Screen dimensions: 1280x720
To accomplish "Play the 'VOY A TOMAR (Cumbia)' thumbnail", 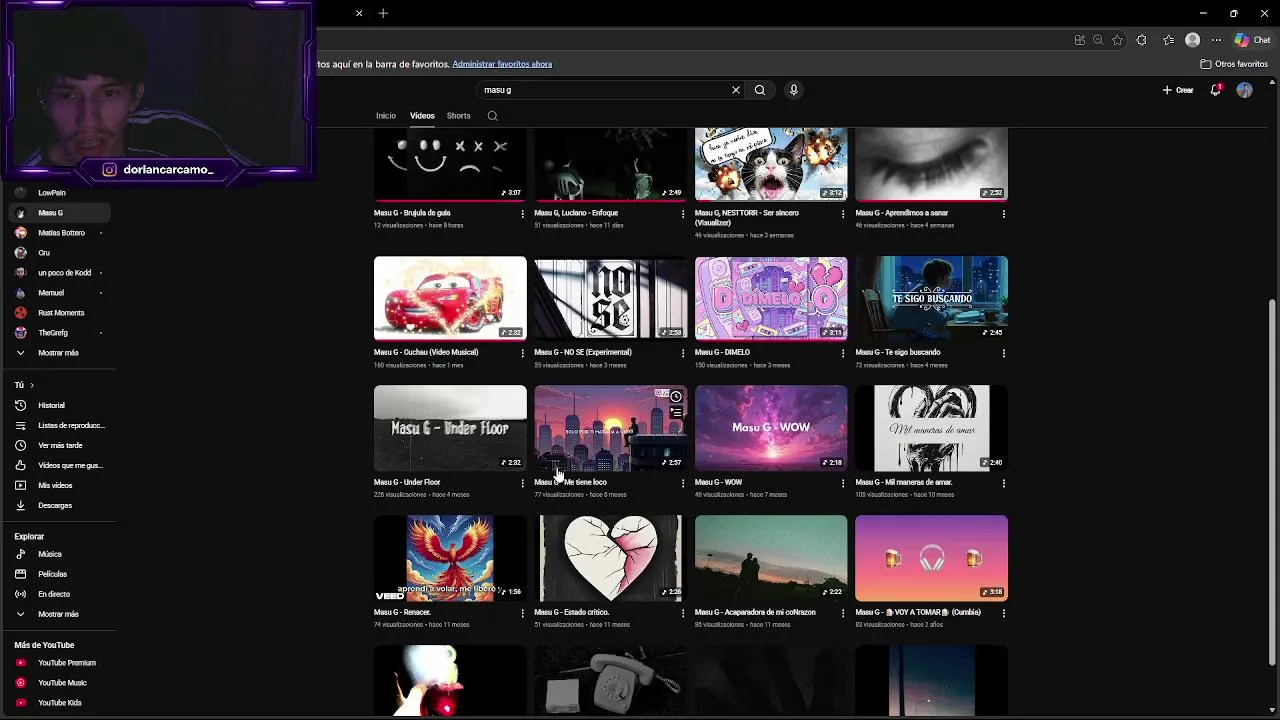I will [932, 558].
